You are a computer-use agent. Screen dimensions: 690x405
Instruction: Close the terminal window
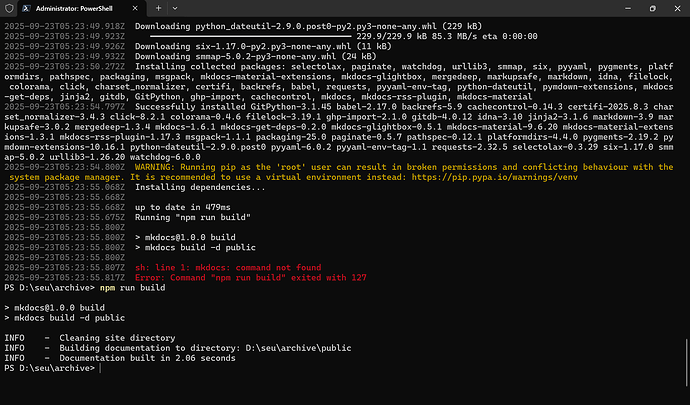point(677,8)
